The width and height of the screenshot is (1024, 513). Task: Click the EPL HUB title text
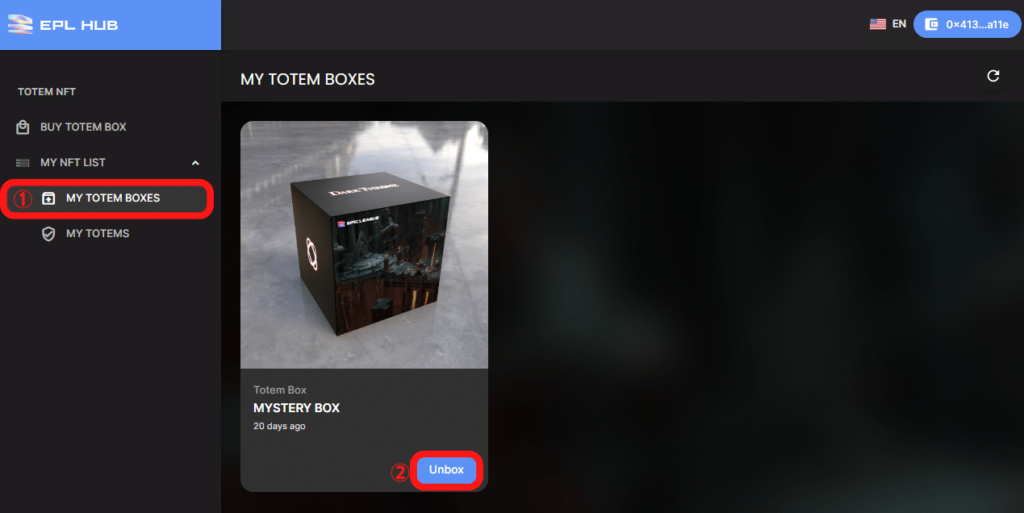click(79, 25)
